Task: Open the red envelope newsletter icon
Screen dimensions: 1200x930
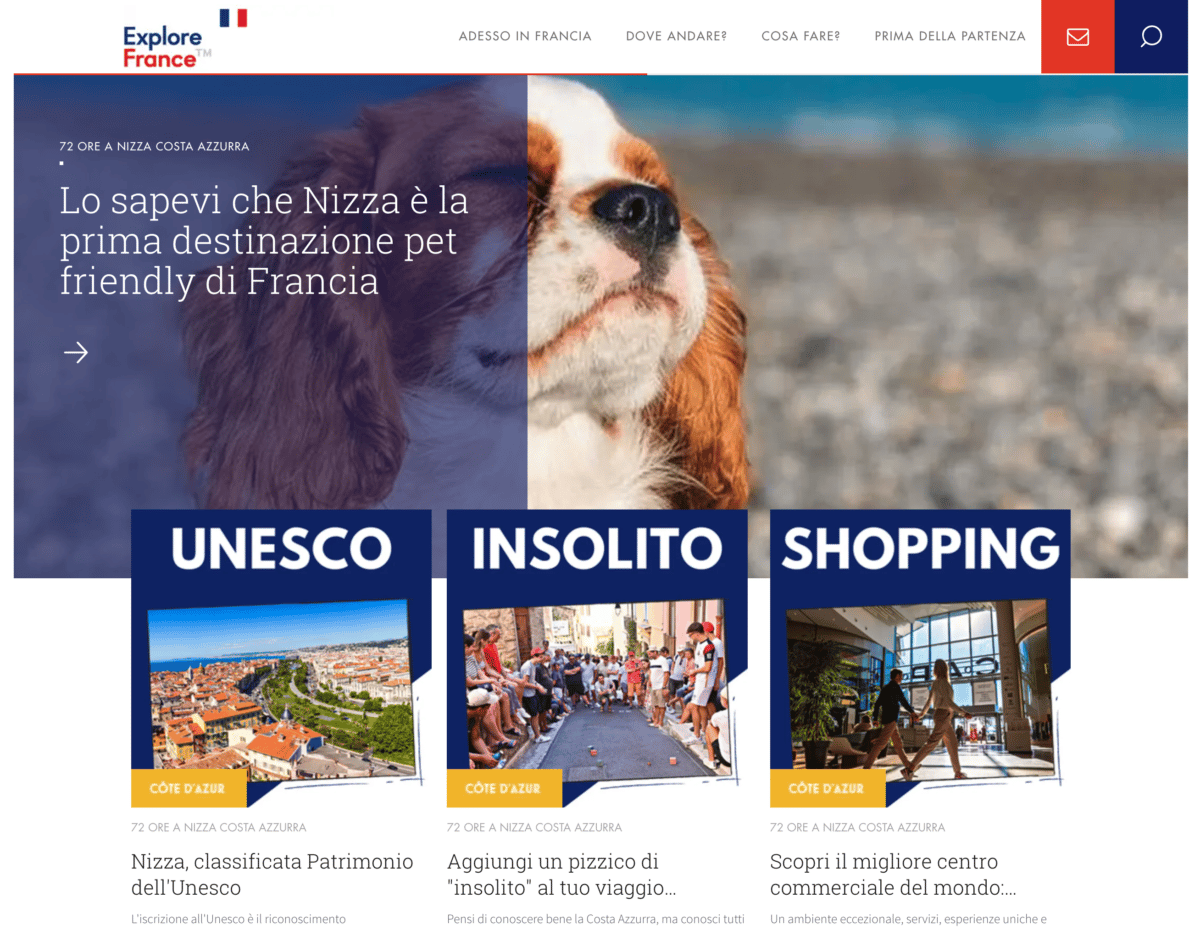Action: click(1077, 37)
